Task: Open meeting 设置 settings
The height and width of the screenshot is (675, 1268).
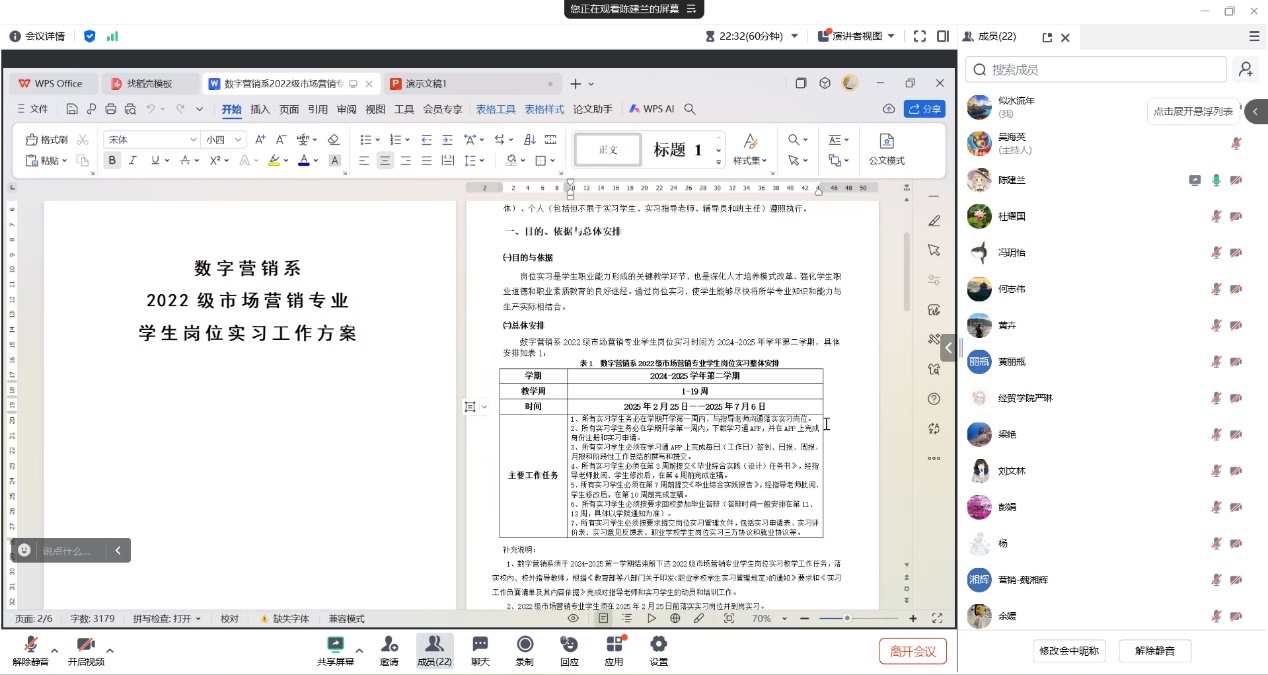Action: tap(659, 649)
